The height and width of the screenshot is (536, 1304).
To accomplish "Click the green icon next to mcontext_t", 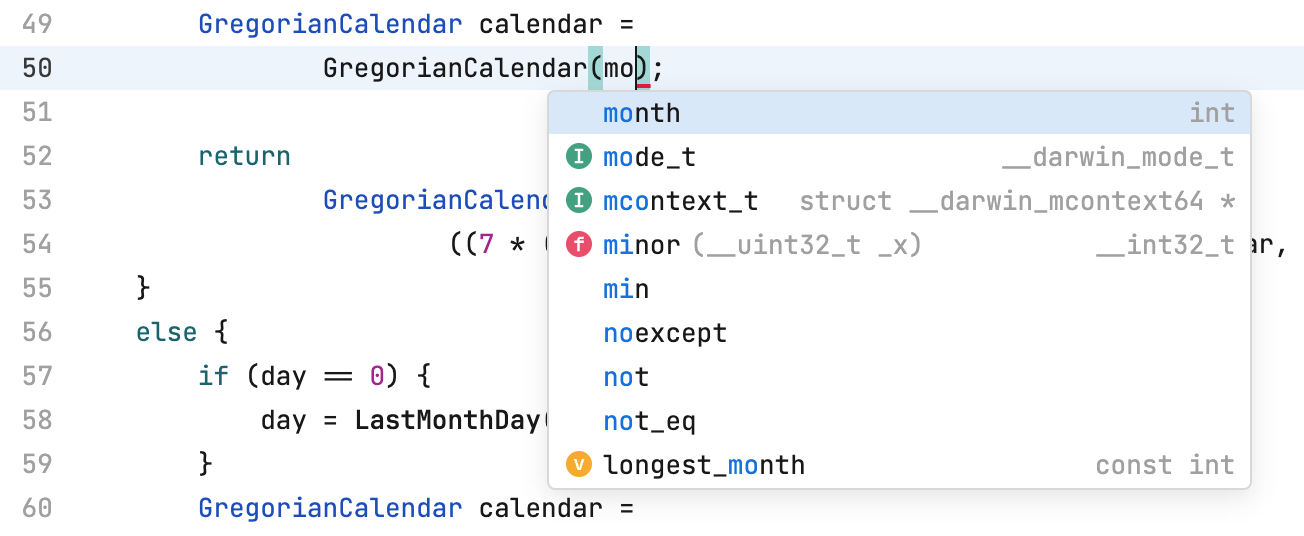I will [x=579, y=201].
